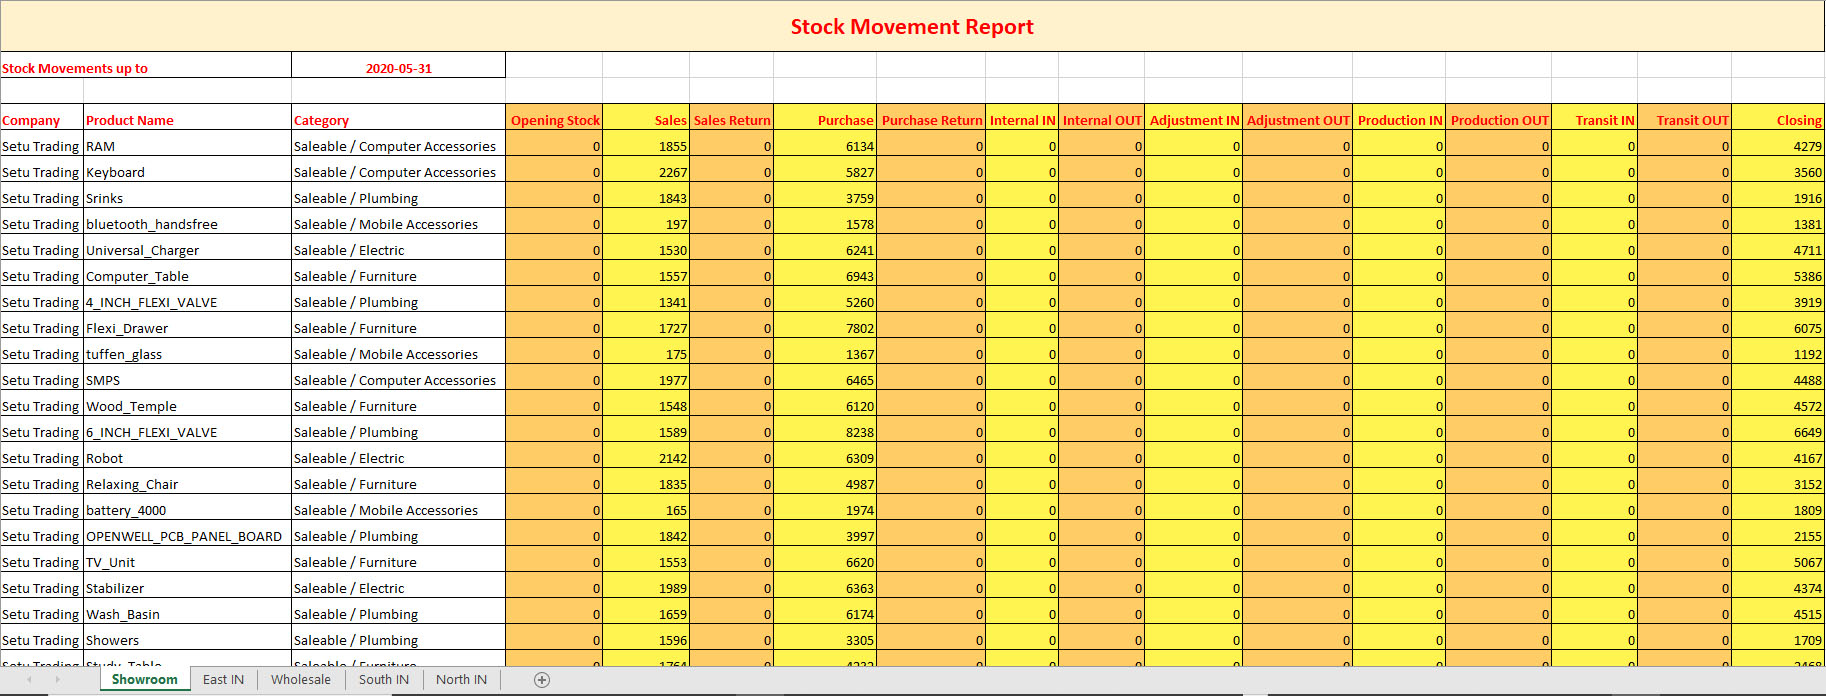Select TV_Unit purchase value 6620
The image size is (1826, 696).
[825, 559]
